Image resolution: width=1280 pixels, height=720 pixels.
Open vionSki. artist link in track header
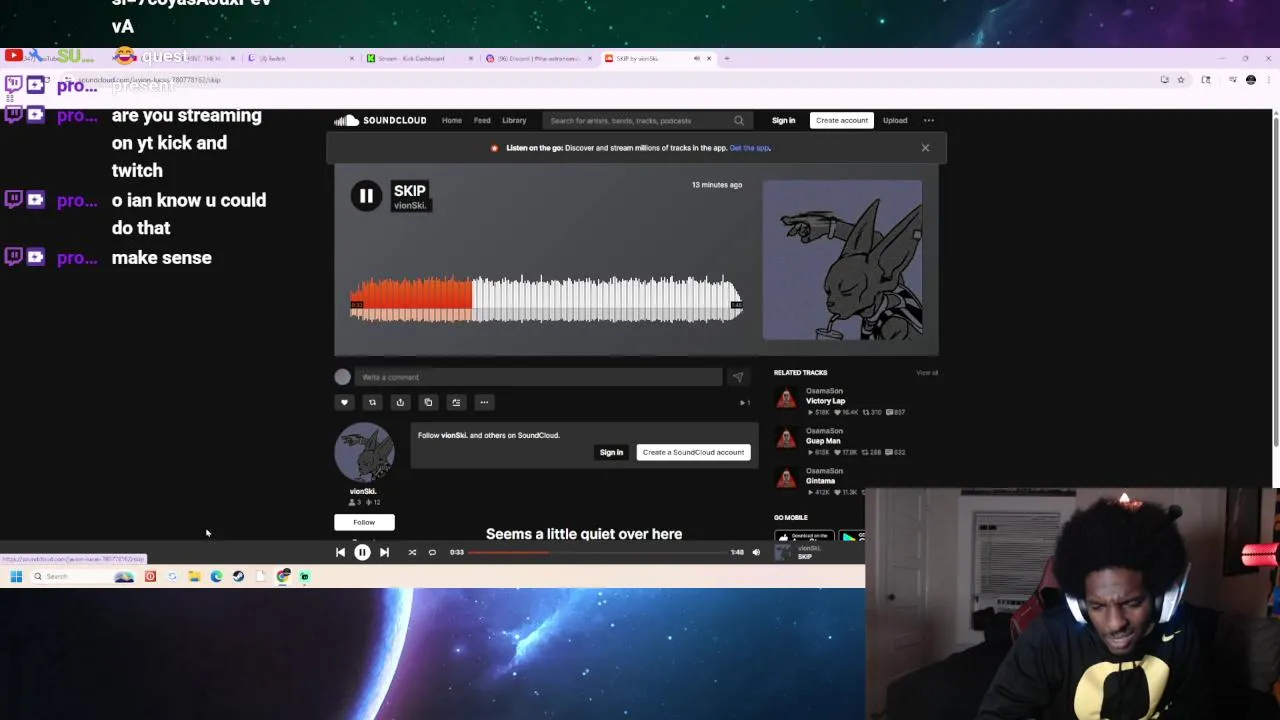(x=410, y=205)
